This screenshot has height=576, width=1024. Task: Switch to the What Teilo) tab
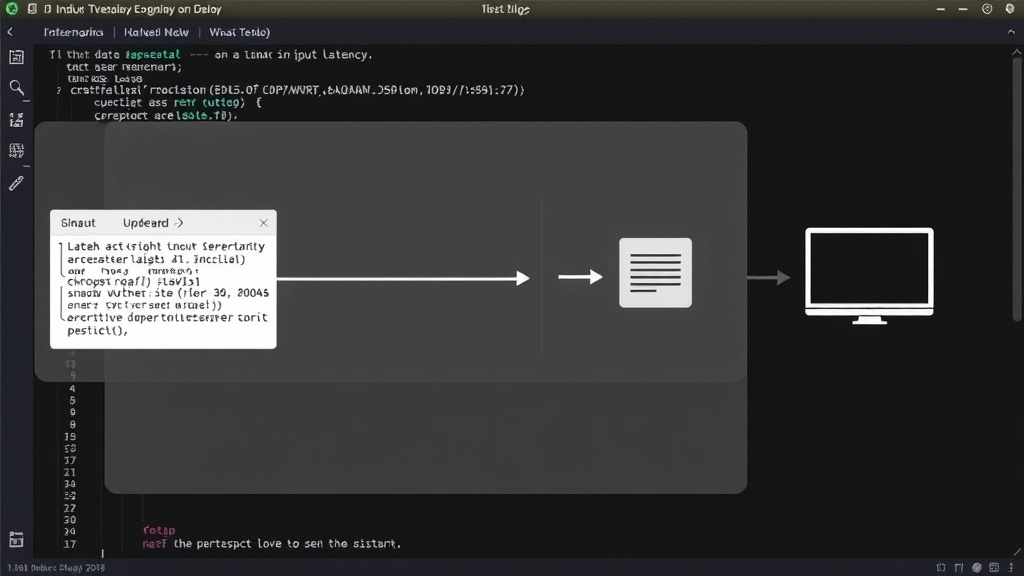point(239,32)
